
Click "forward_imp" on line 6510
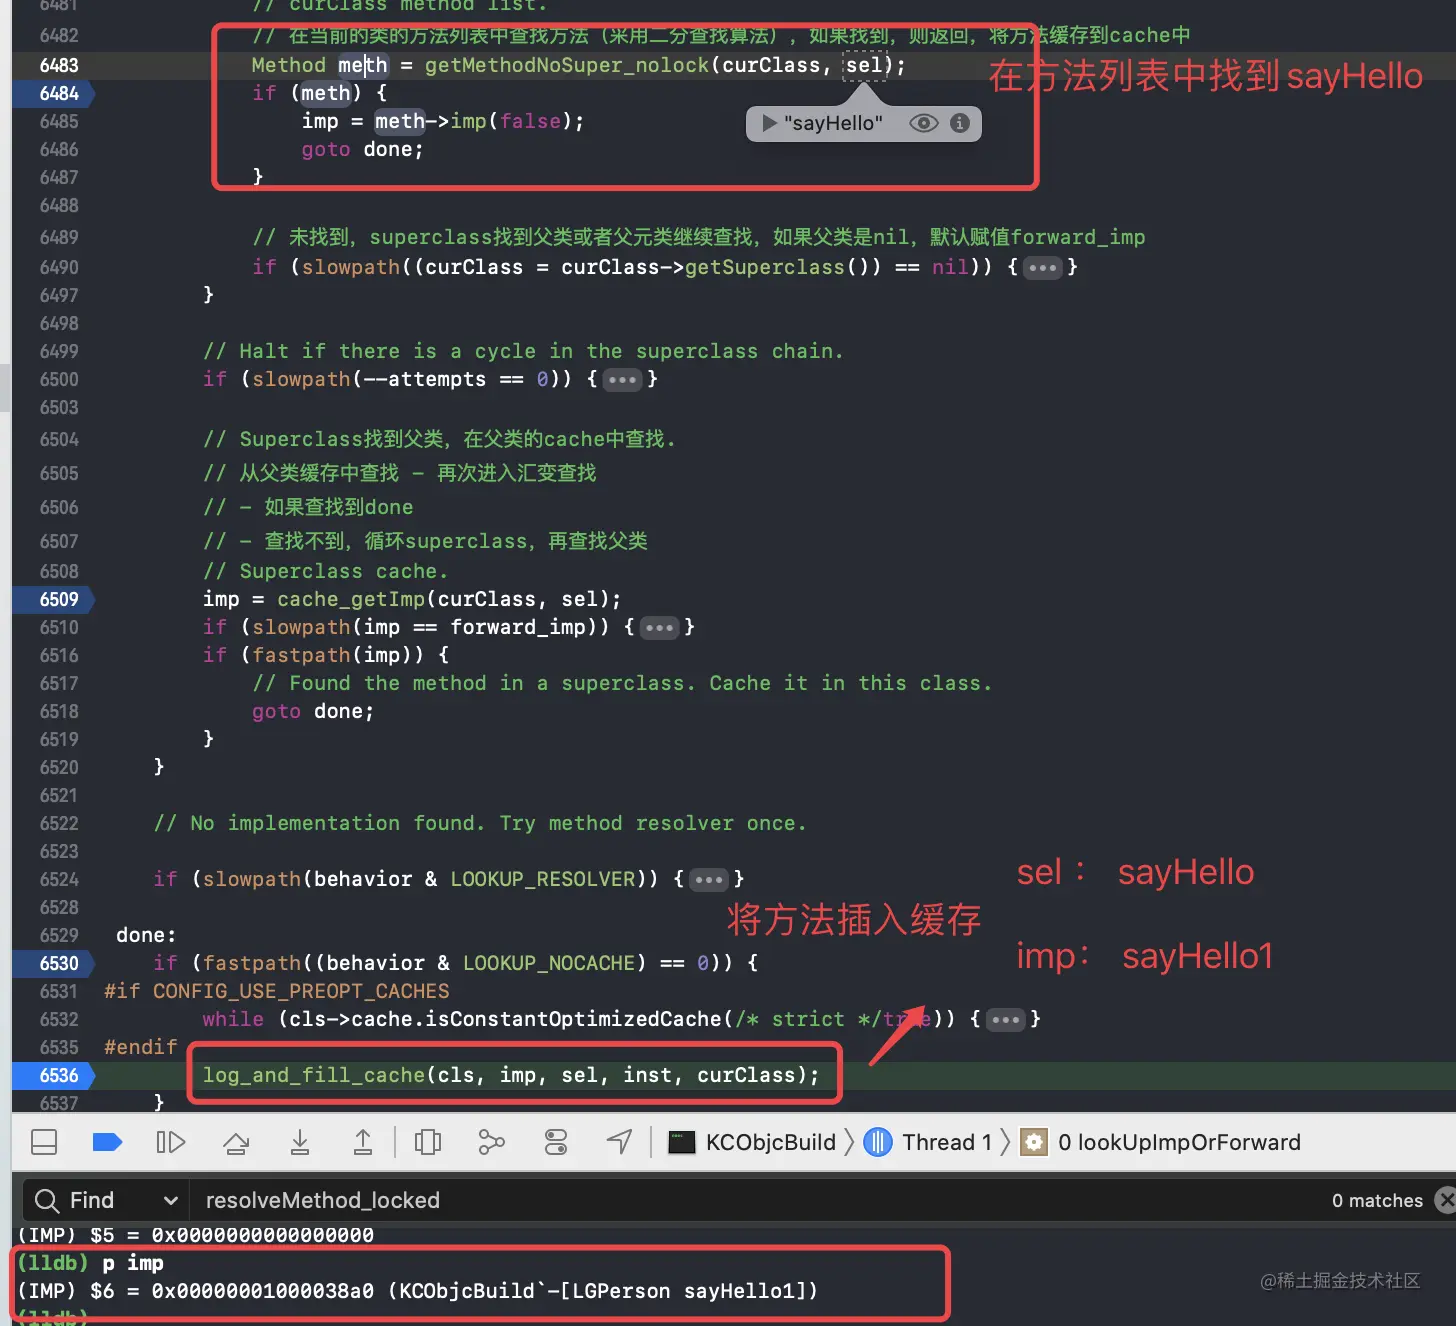pyautogui.click(x=518, y=627)
